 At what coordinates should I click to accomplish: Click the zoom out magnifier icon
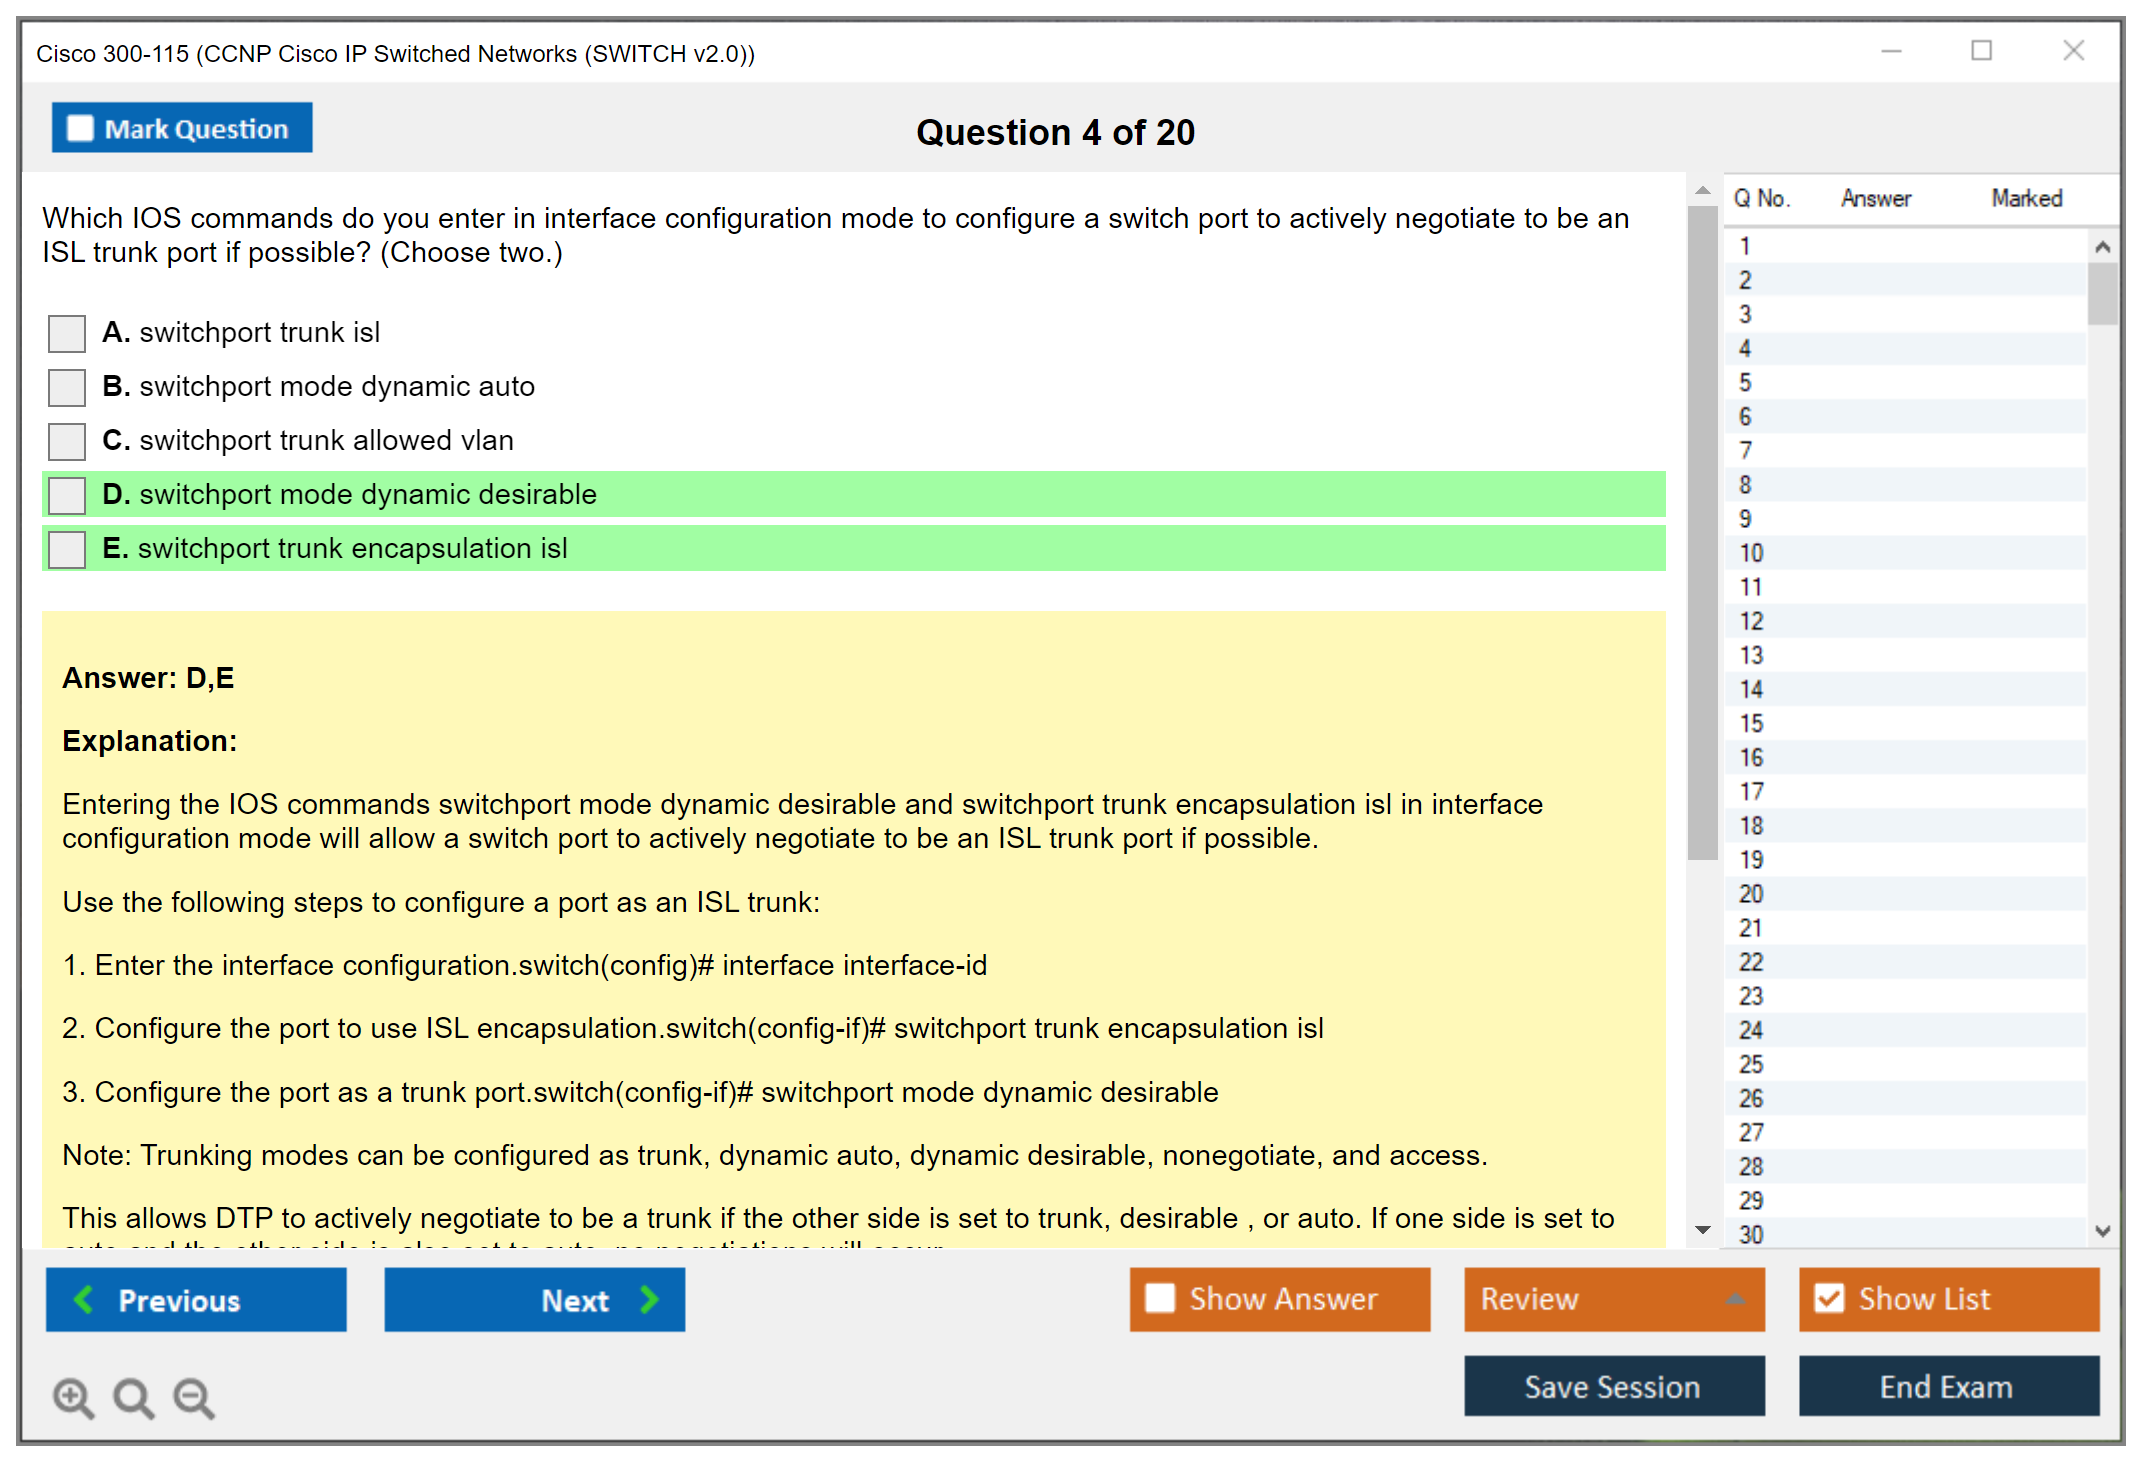pos(194,1397)
